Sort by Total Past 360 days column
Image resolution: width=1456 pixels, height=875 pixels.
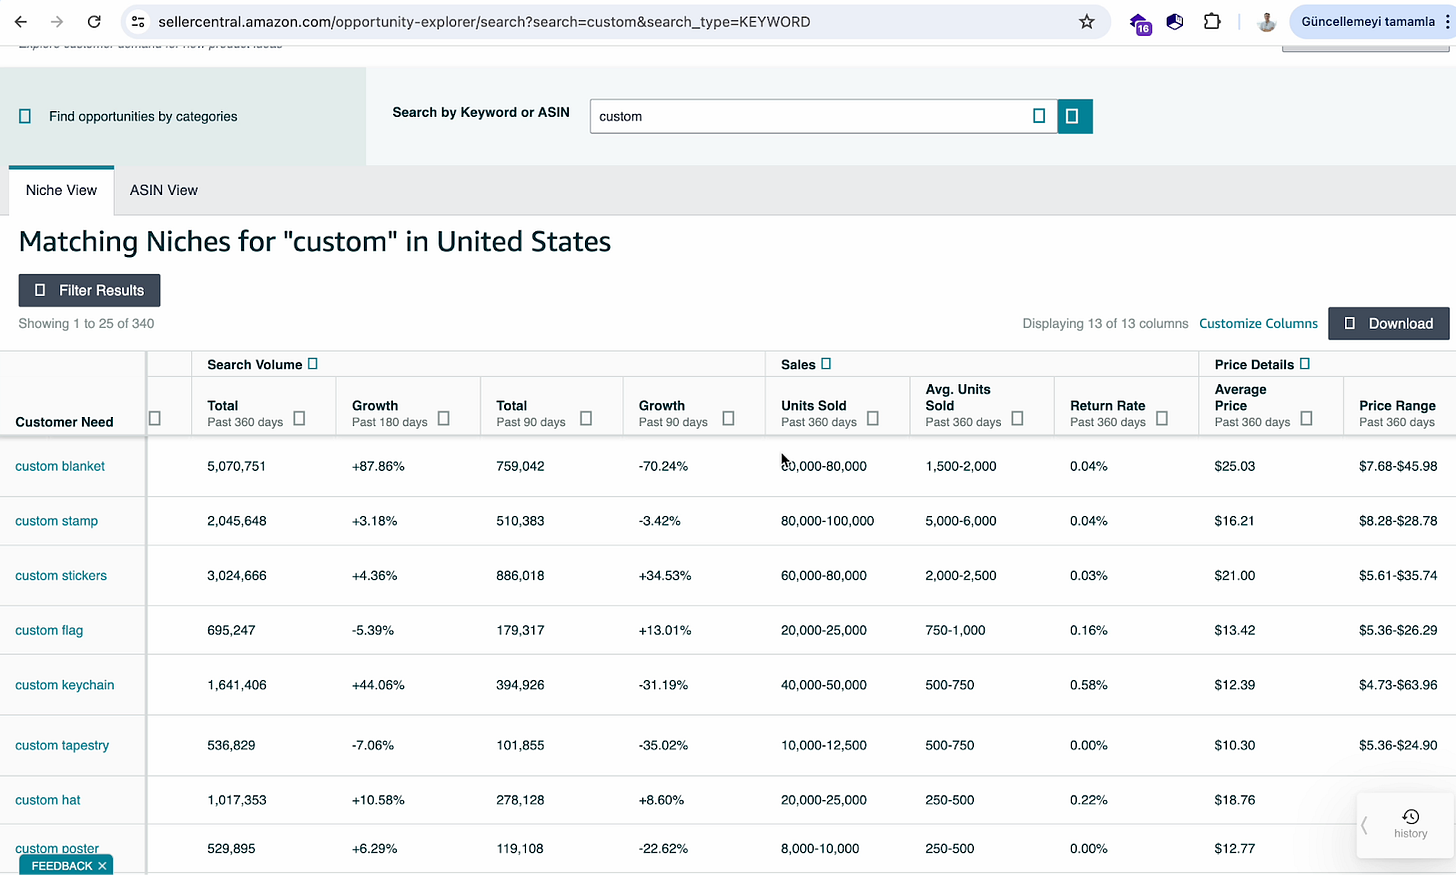(299, 419)
